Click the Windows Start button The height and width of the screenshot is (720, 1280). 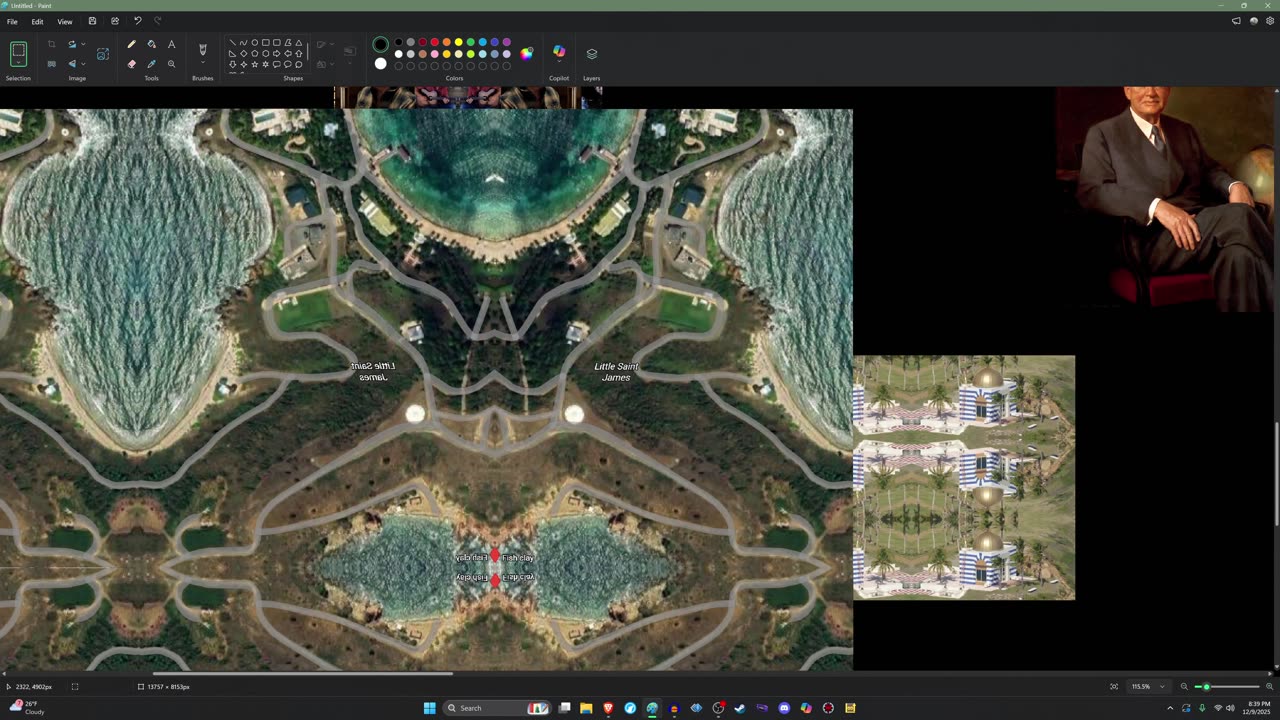point(429,708)
